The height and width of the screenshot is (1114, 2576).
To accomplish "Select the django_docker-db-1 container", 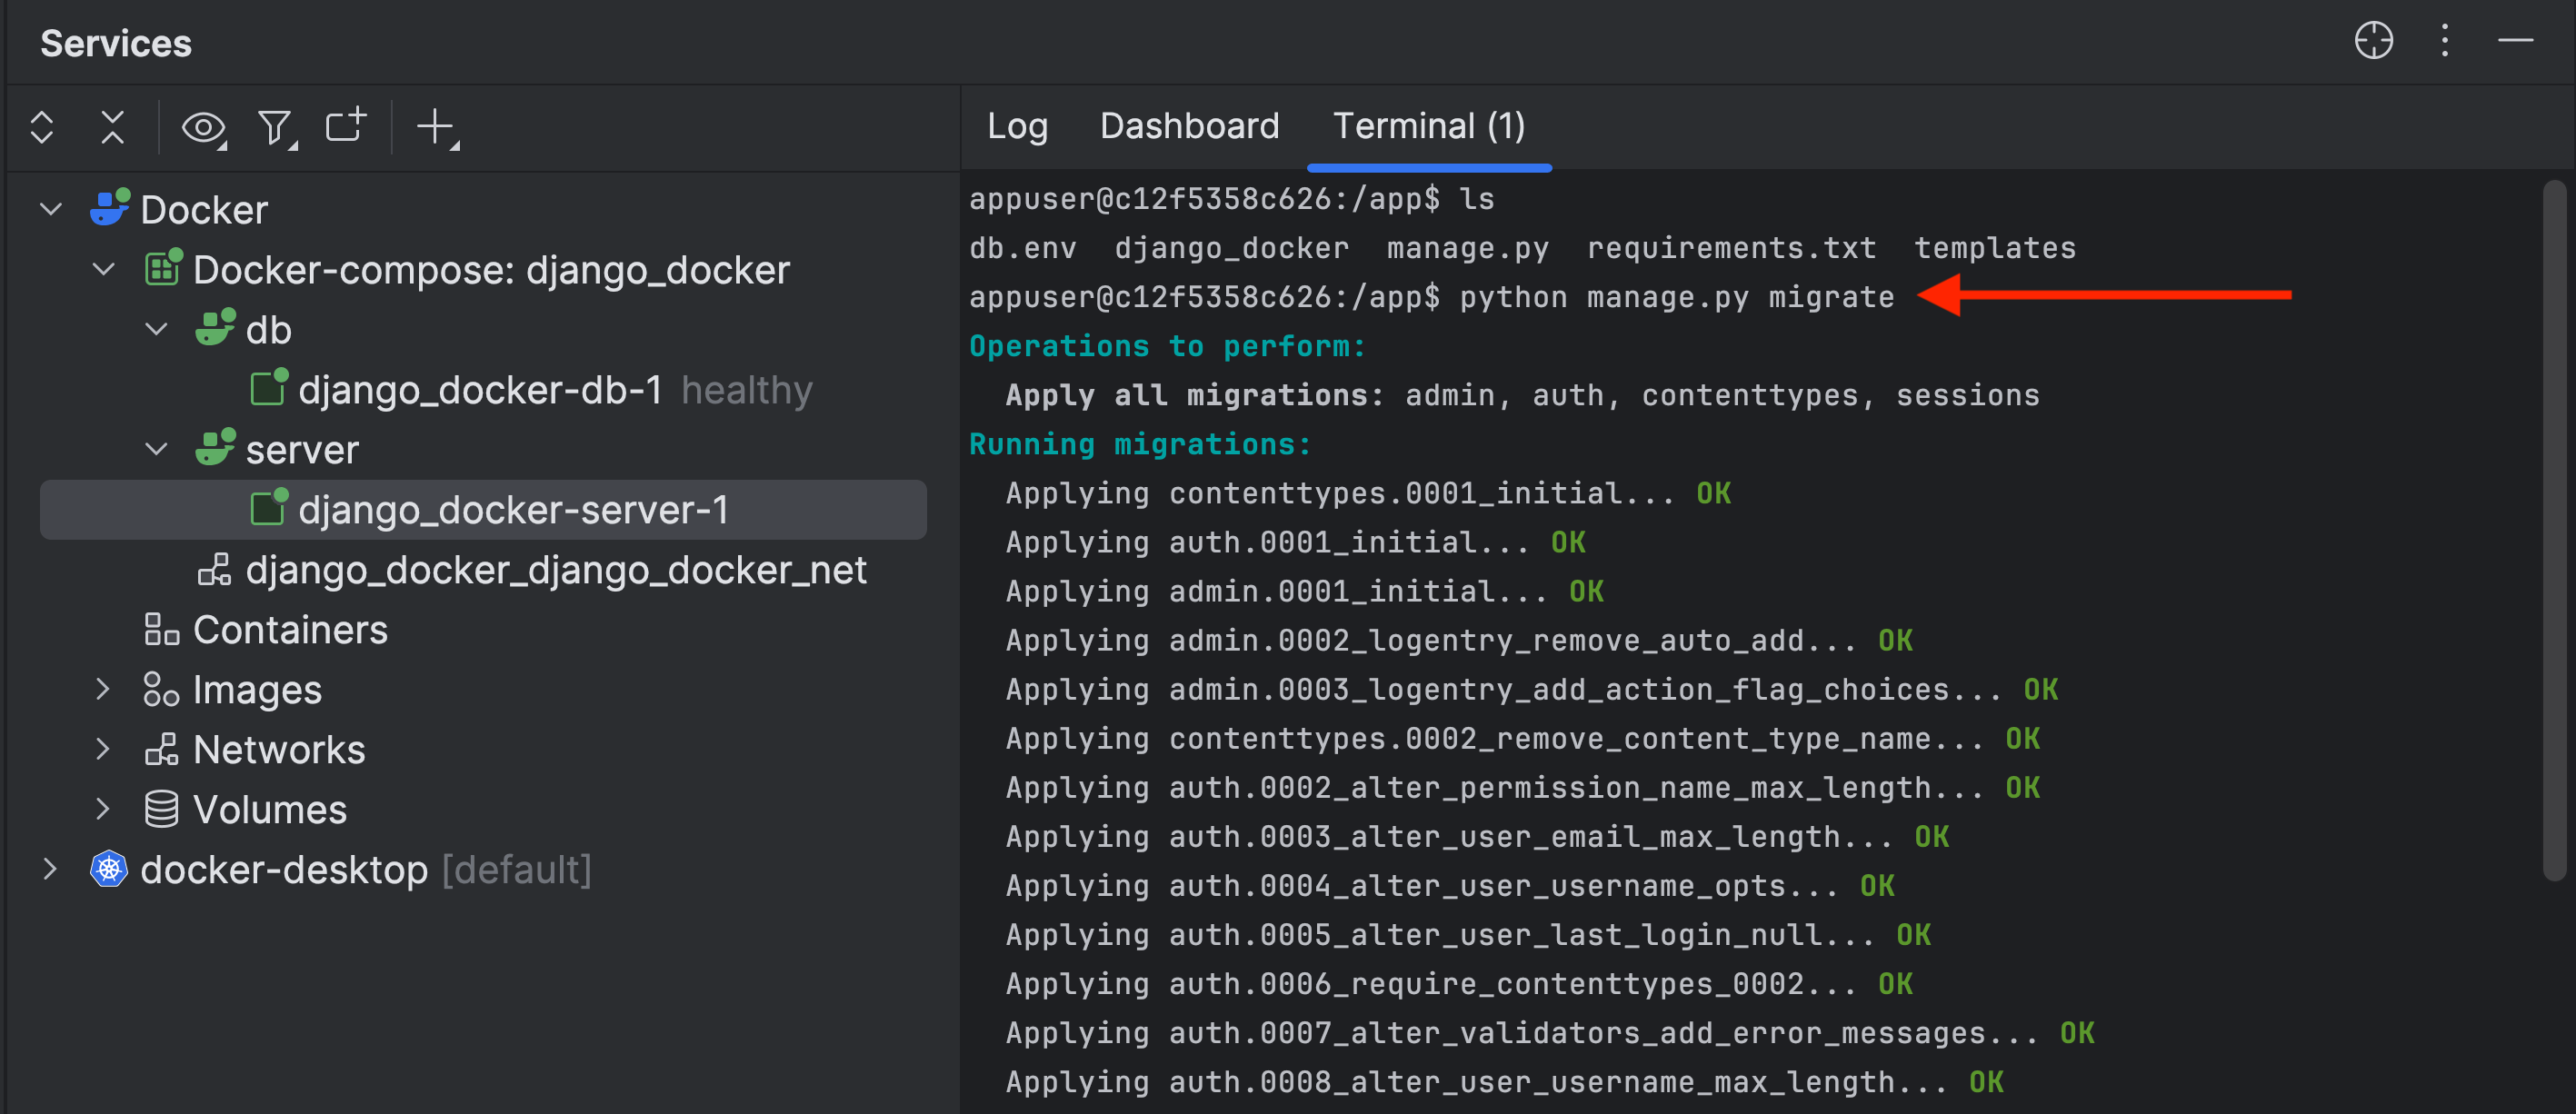I will [480, 390].
